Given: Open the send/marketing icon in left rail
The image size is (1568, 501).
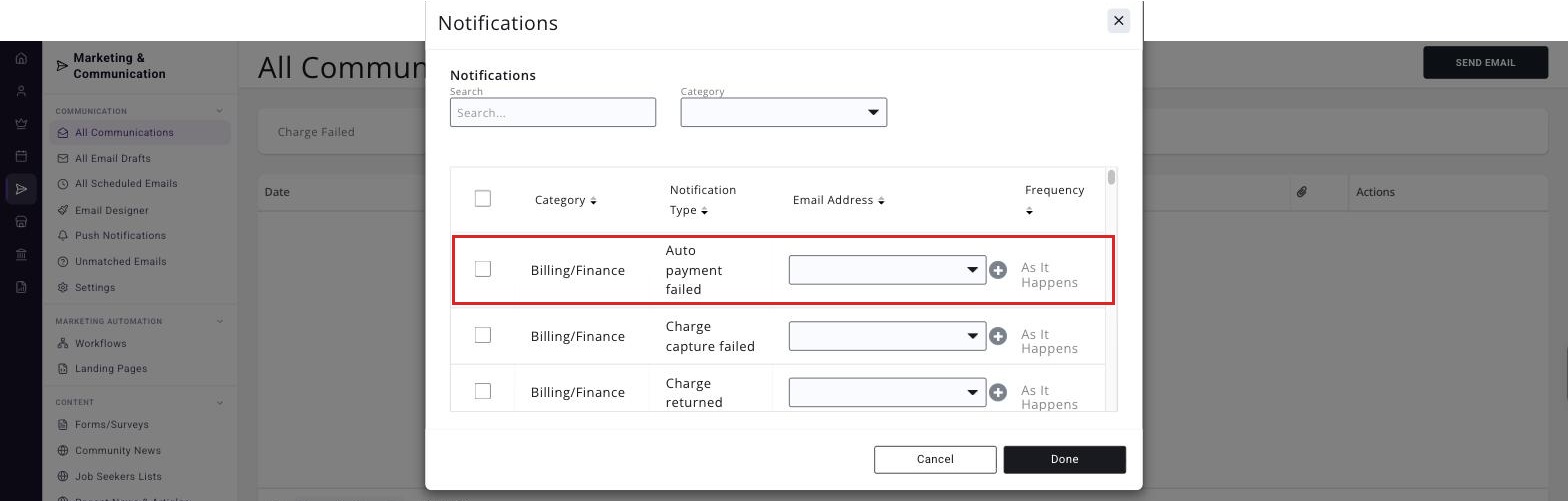Looking at the screenshot, I should click(21, 189).
